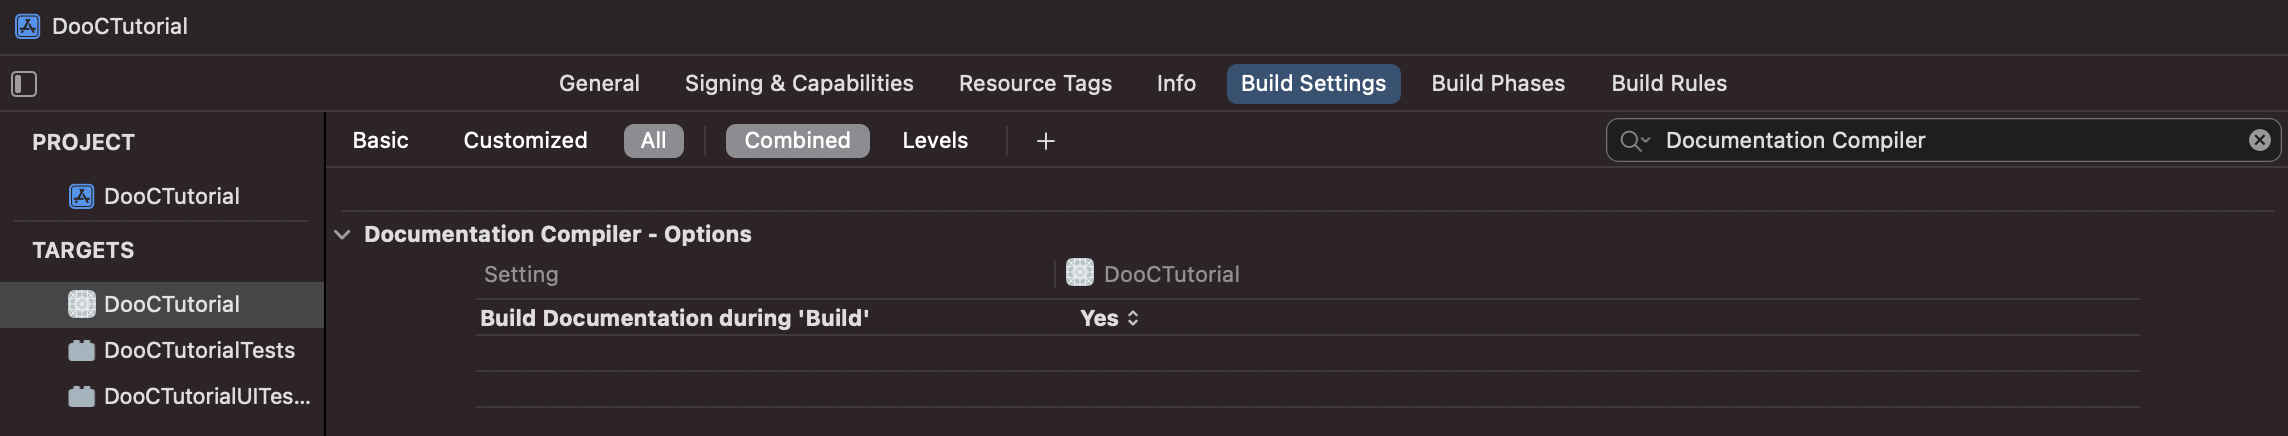Screen dimensions: 2288x436
Task: Click the Documentation Compiler search field
Action: click(x=1943, y=140)
